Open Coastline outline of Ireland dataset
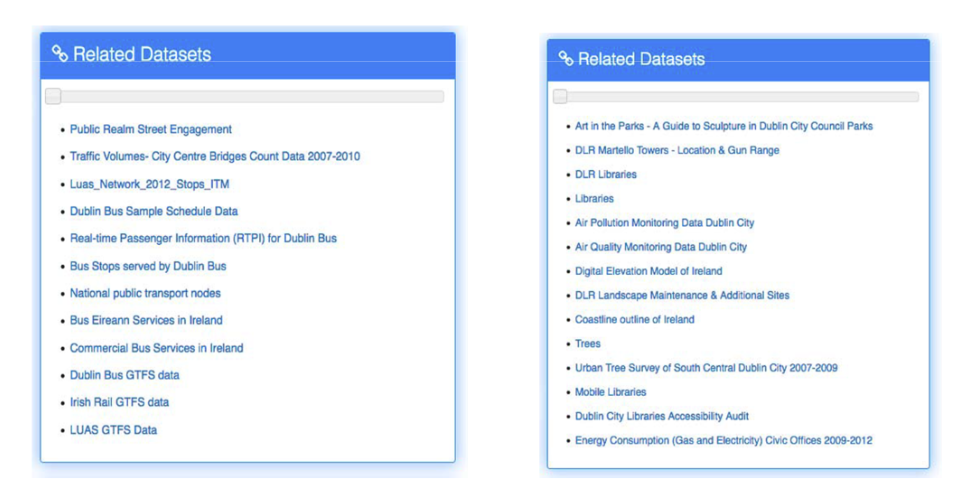 pyautogui.click(x=634, y=320)
